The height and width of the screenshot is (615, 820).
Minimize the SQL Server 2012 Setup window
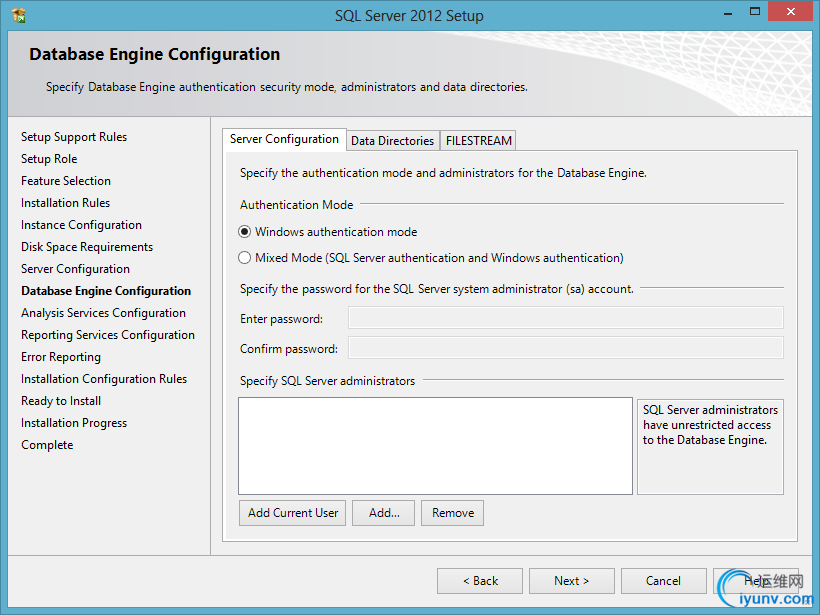727,13
